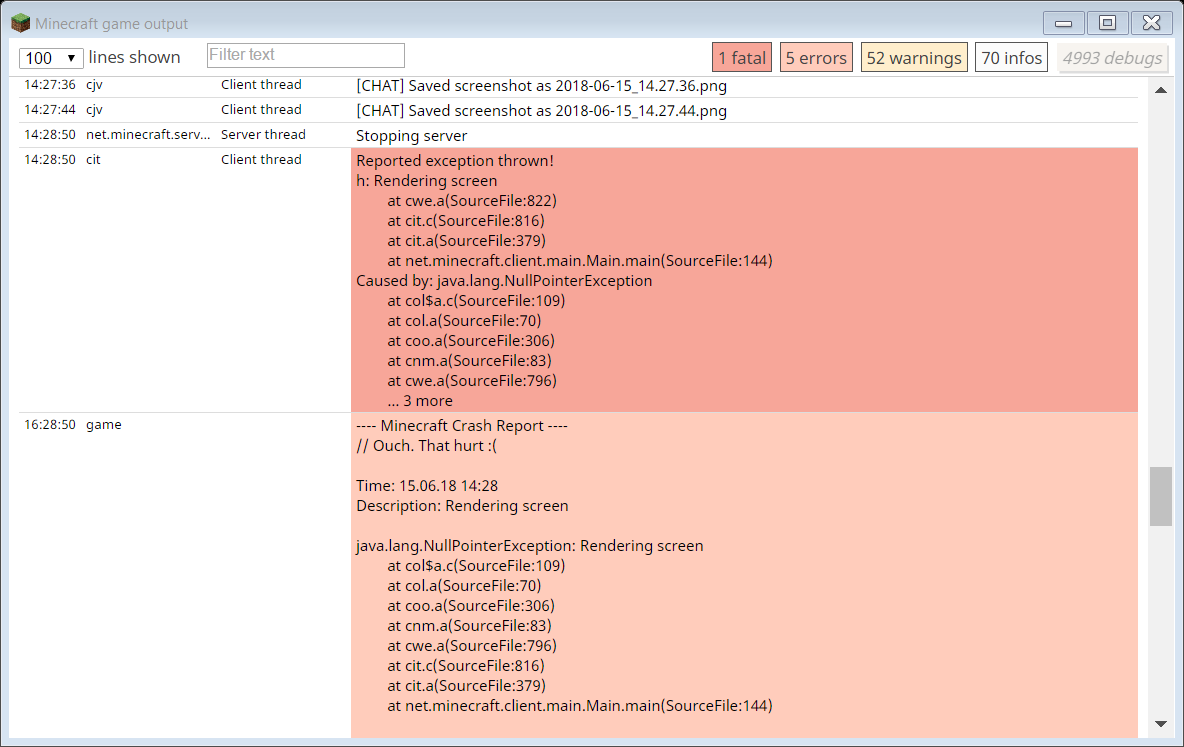
Task: Click the ... 3 more line
Action: coord(420,400)
